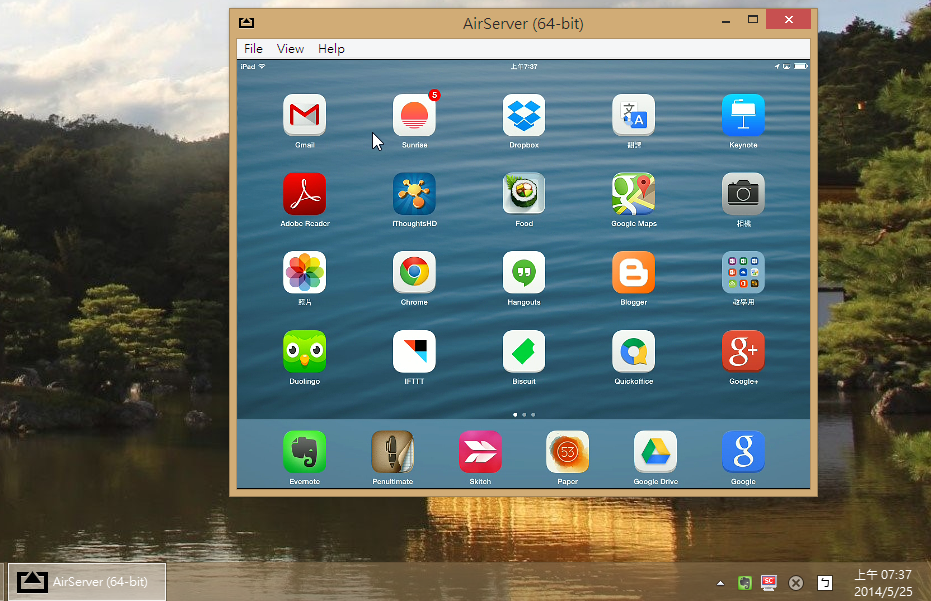Viewport: 931px width, 601px height.
Task: Launch iThoughtsHD mind map app
Action: (414, 194)
